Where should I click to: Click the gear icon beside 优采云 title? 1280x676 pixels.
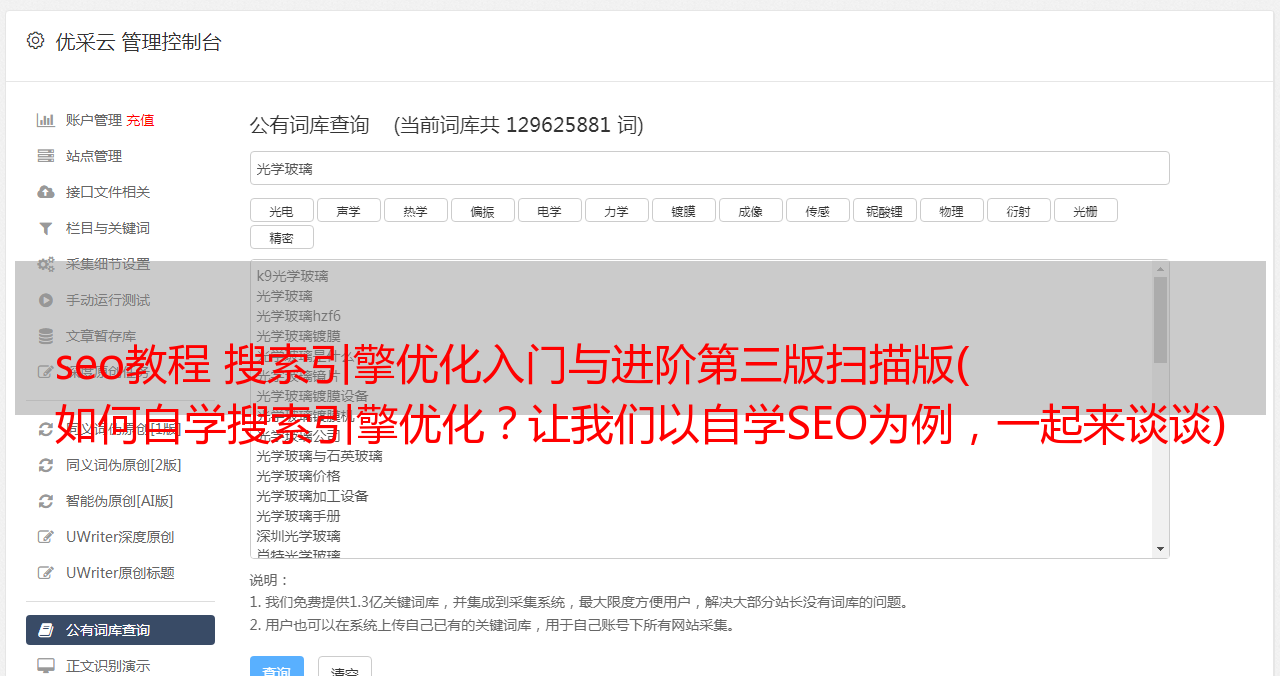pyautogui.click(x=36, y=41)
